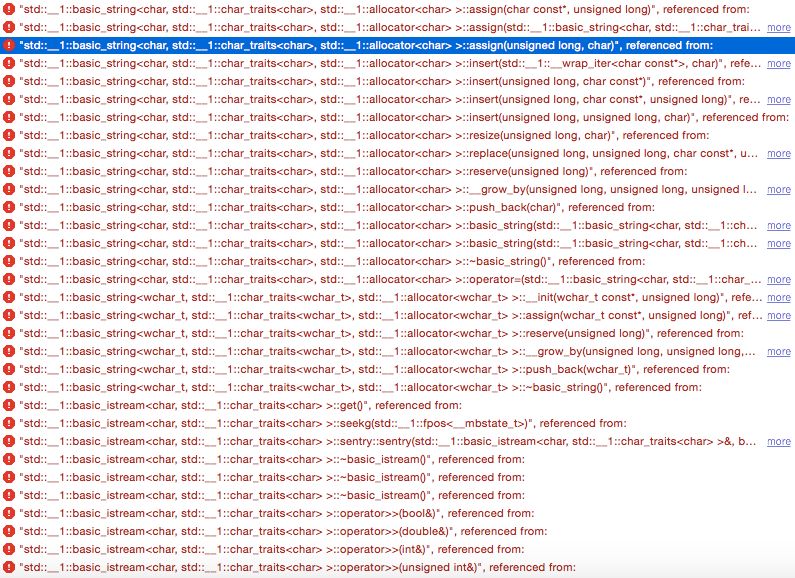Select the assign(char const*, unsigned long) error text

tap(384, 9)
